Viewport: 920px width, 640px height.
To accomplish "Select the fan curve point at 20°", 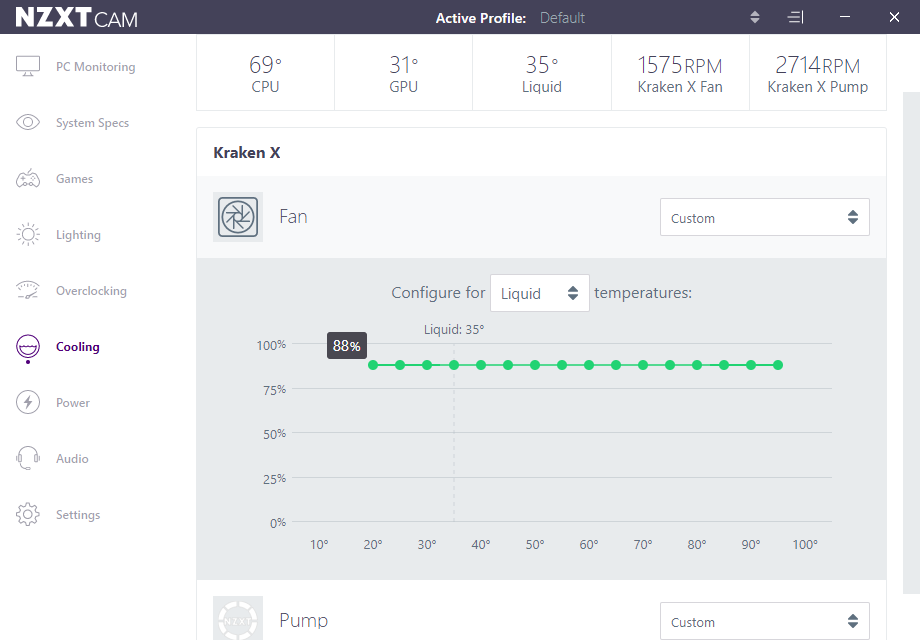I will [x=373, y=365].
